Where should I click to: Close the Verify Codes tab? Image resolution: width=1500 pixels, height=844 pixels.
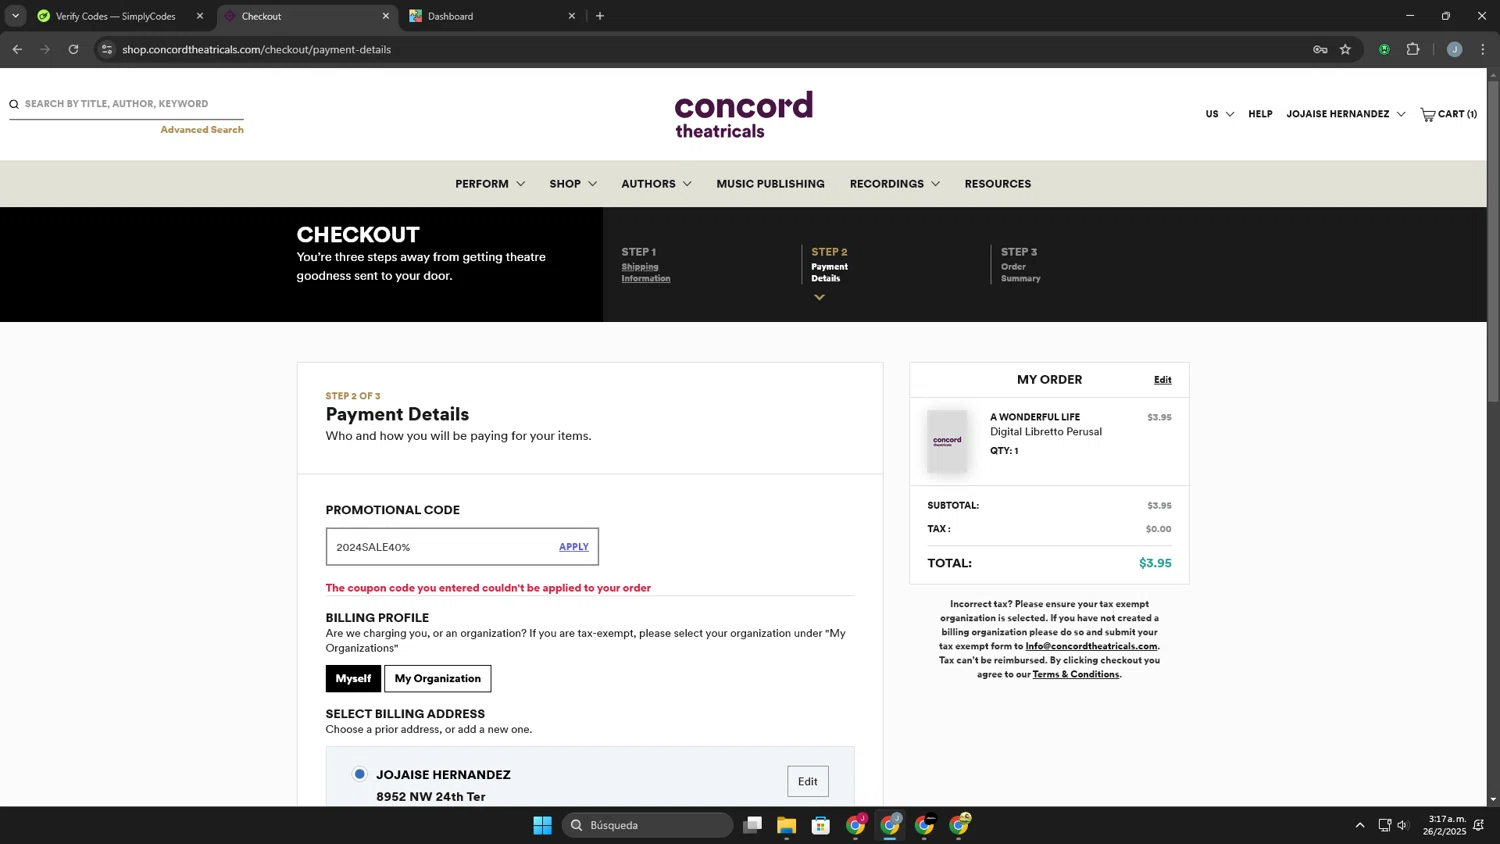tap(199, 16)
